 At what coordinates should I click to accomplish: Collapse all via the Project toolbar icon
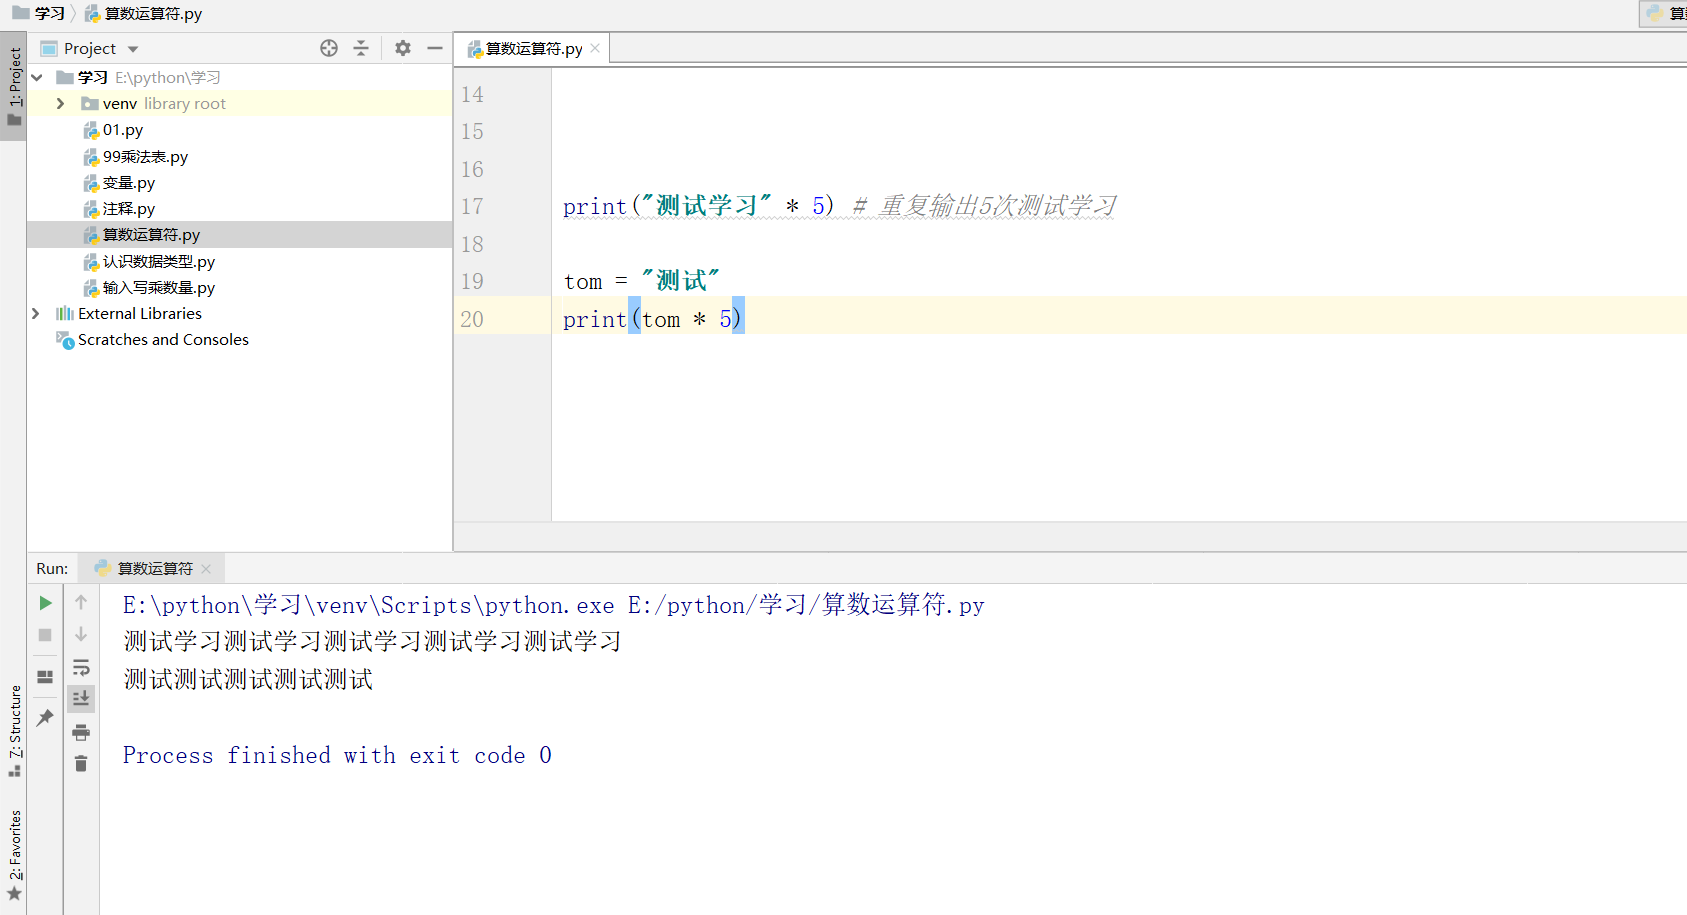click(361, 48)
